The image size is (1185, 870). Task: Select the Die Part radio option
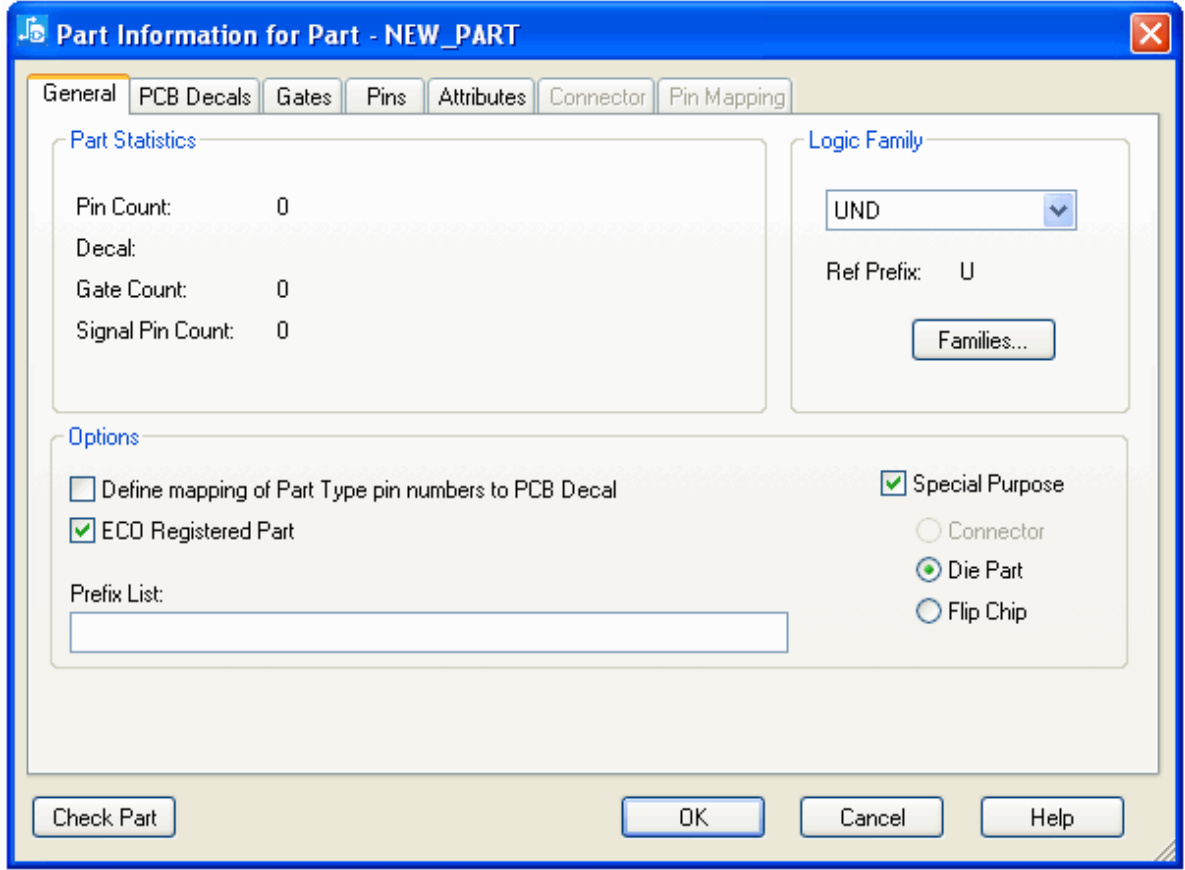(929, 571)
